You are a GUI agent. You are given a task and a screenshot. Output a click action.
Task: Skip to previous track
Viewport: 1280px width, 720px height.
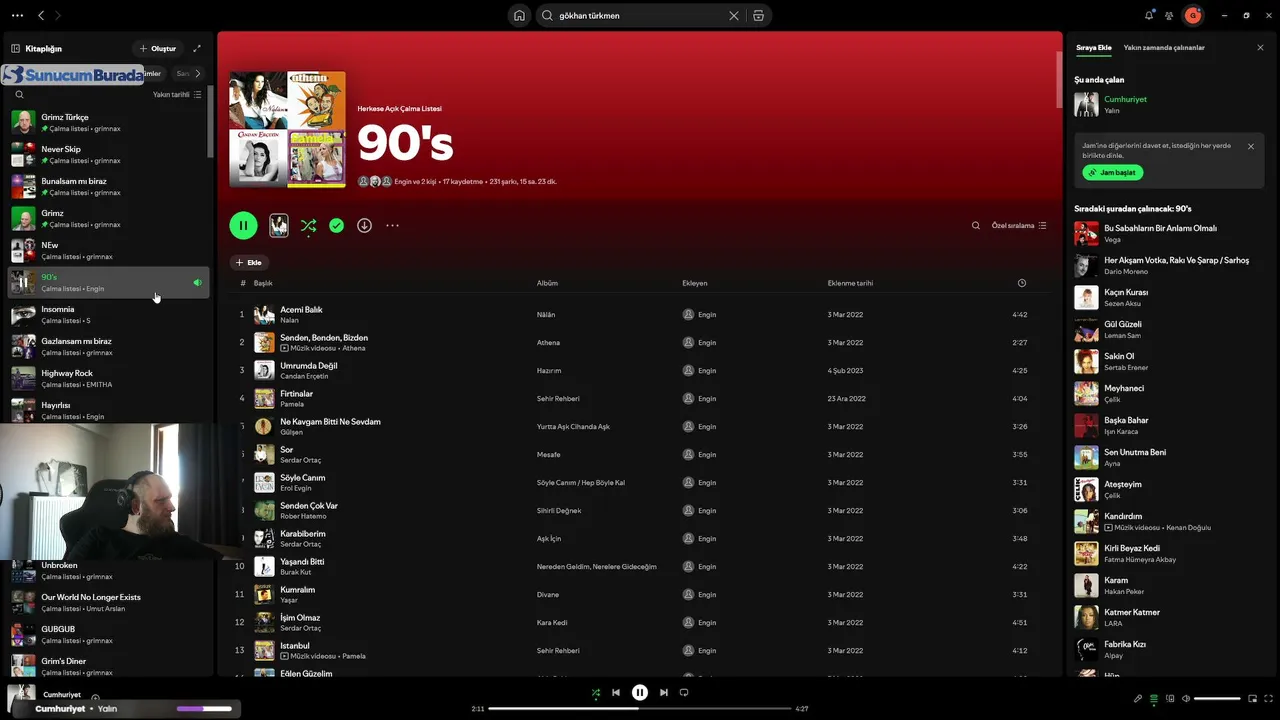[616, 692]
